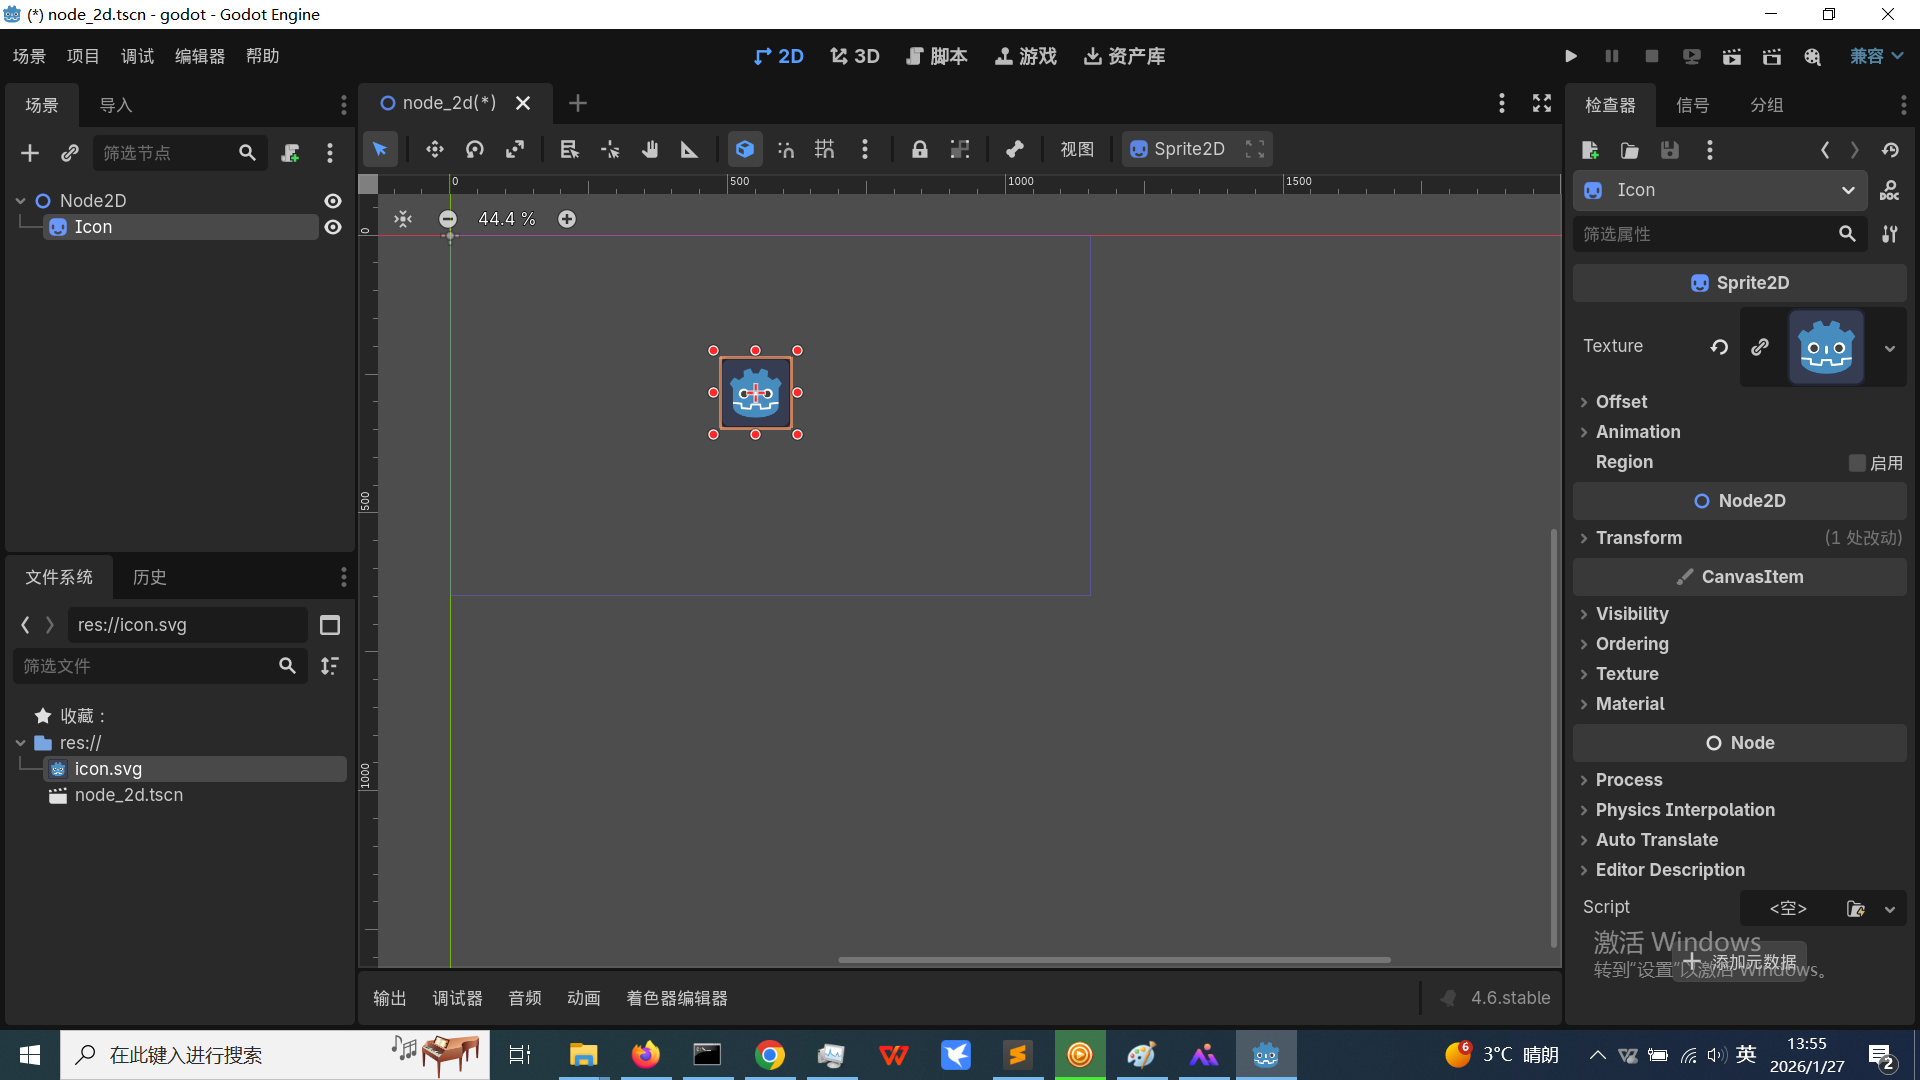The width and height of the screenshot is (1920, 1080).
Task: Click the add child node plus icon
Action: 29,153
